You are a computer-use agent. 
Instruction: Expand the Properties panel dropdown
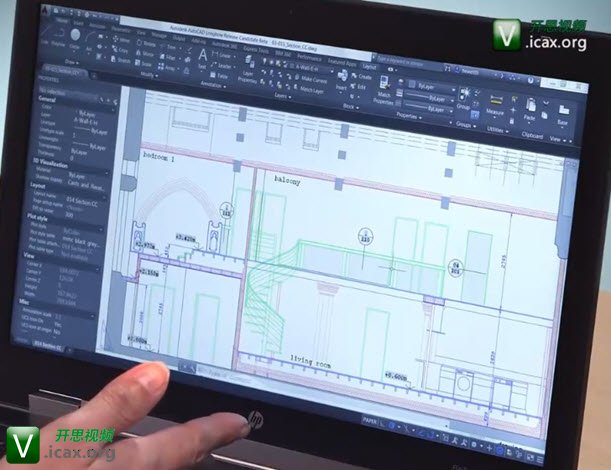(409, 115)
